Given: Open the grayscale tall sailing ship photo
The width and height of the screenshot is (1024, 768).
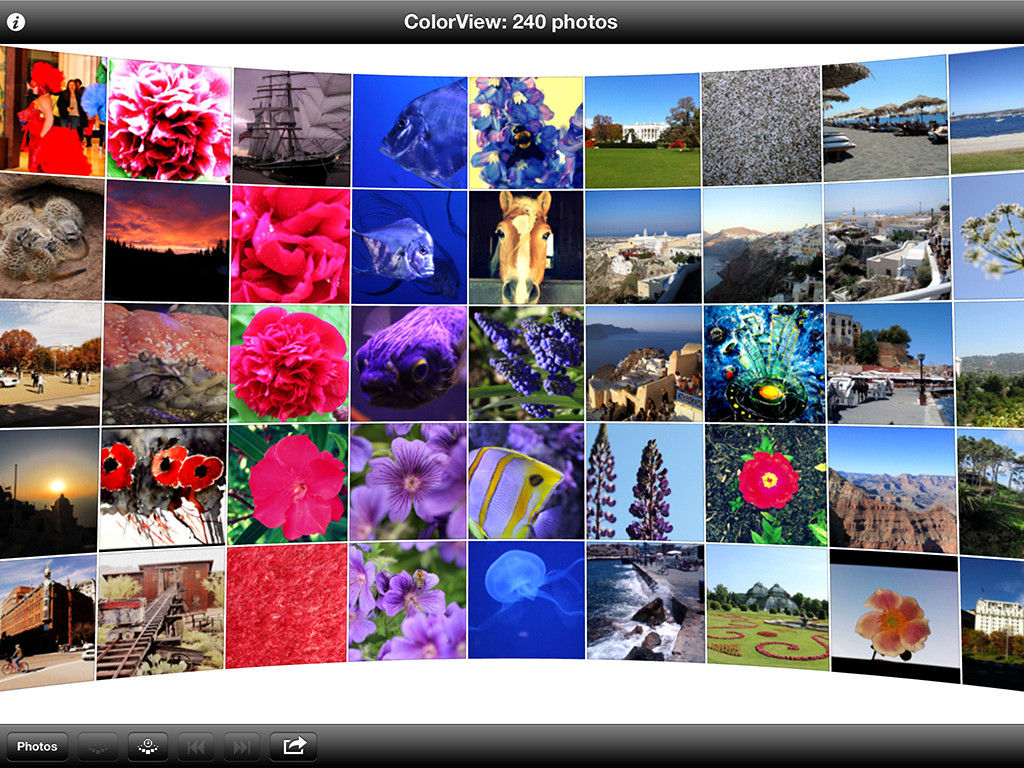Looking at the screenshot, I should click(292, 127).
